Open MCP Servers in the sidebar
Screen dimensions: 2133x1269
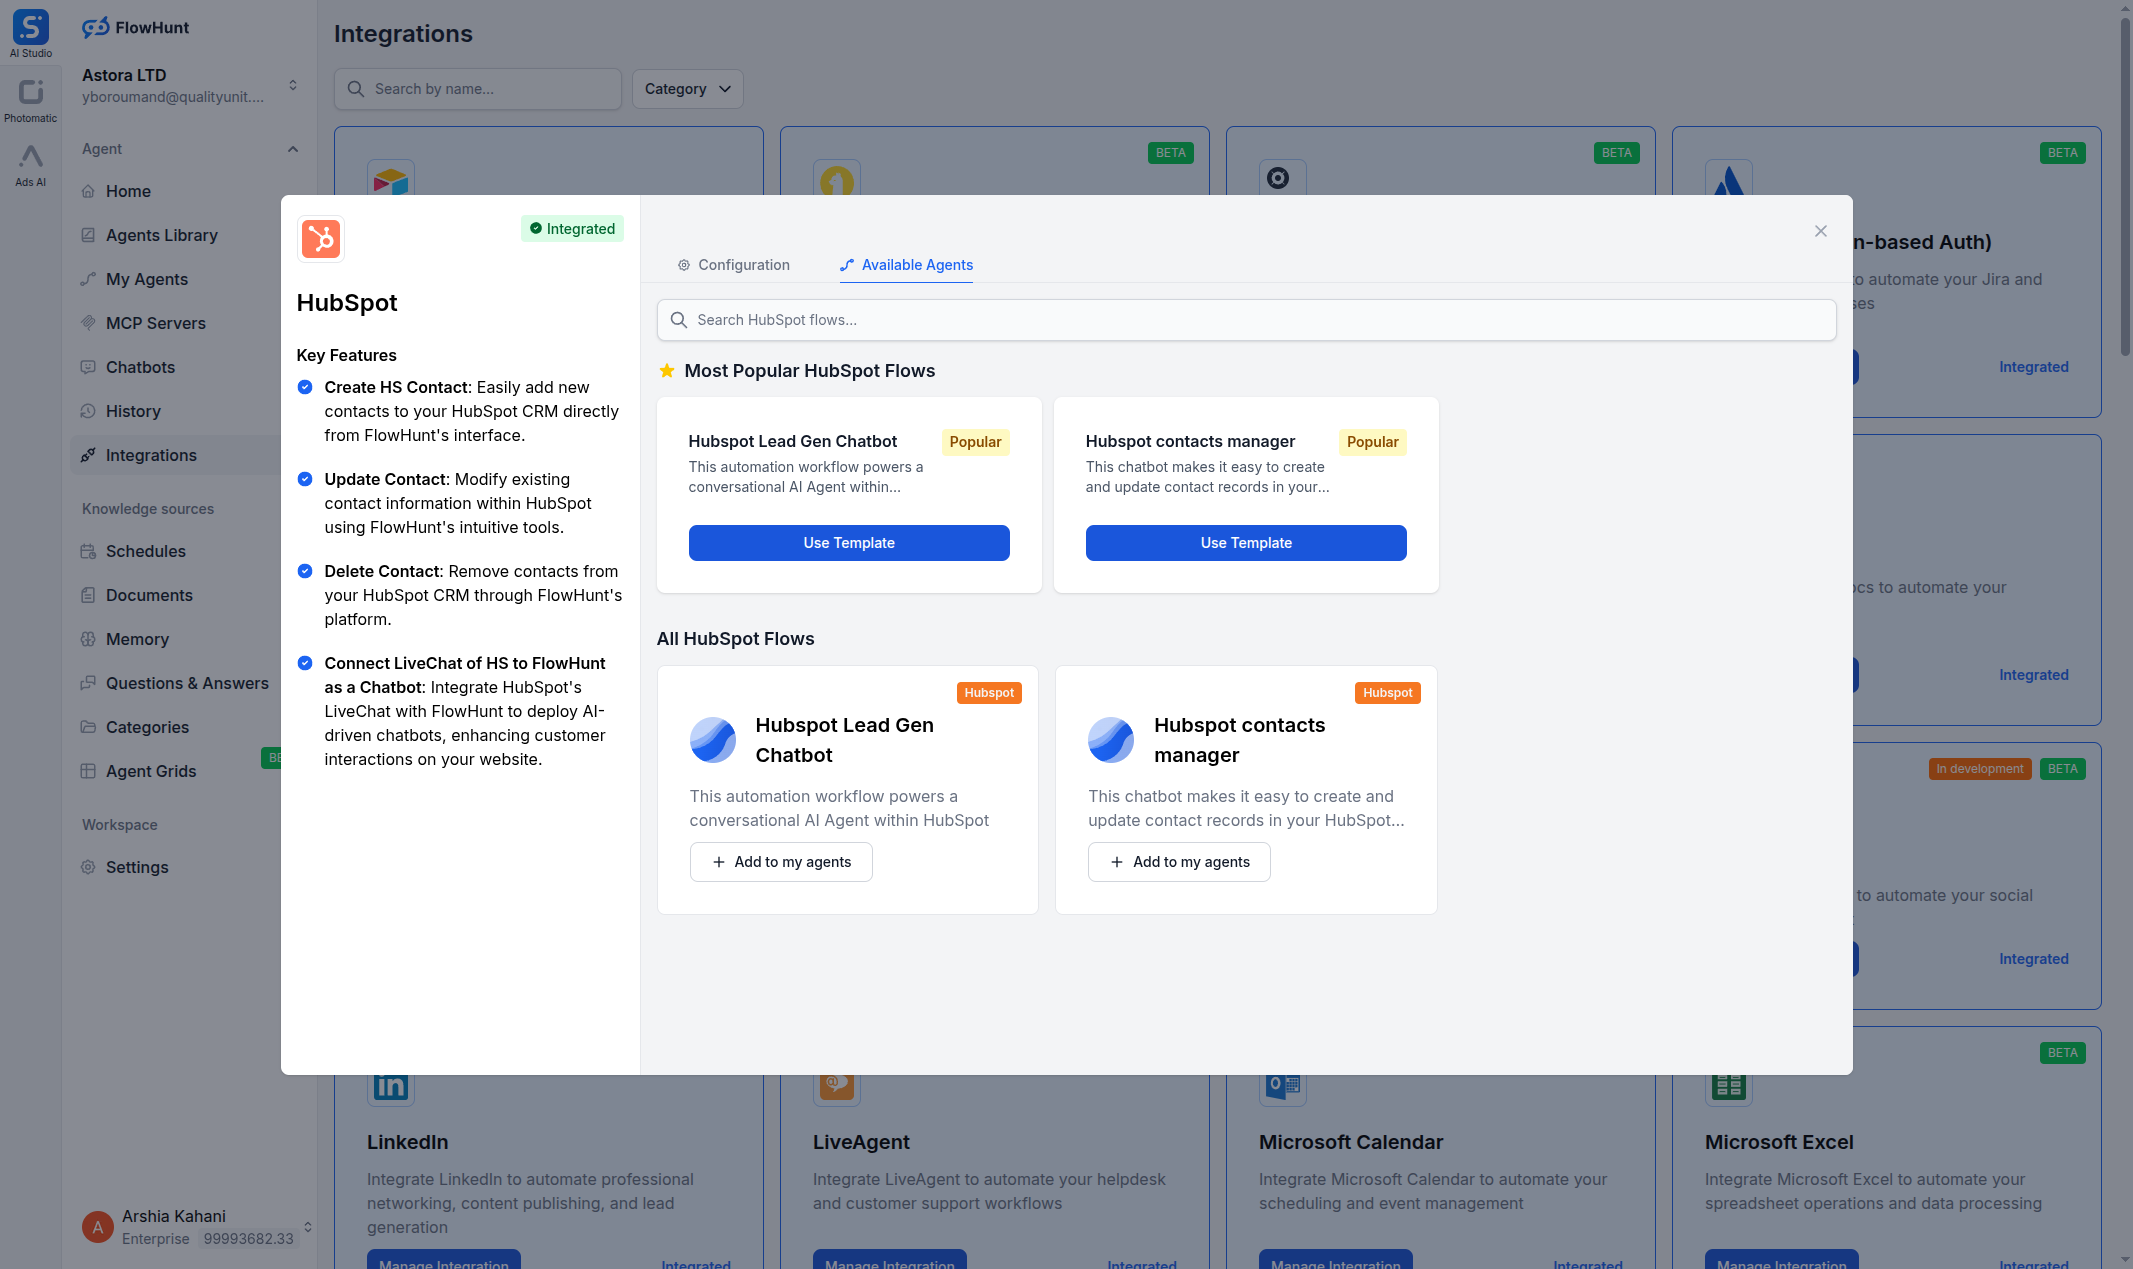[x=155, y=323]
